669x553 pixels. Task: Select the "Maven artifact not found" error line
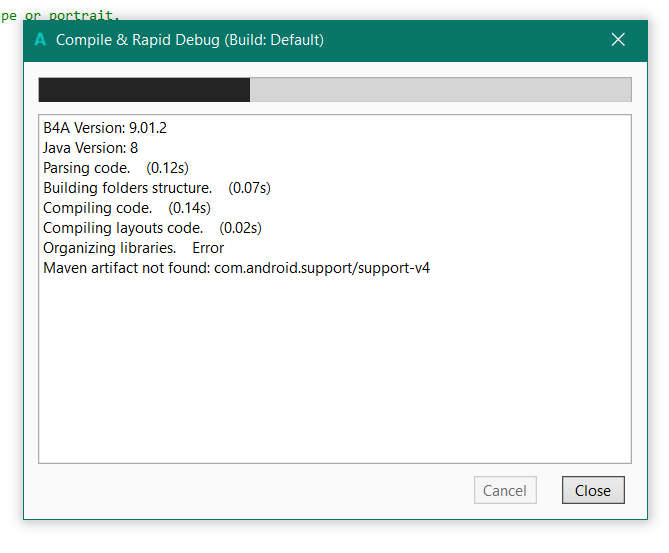click(x=236, y=268)
